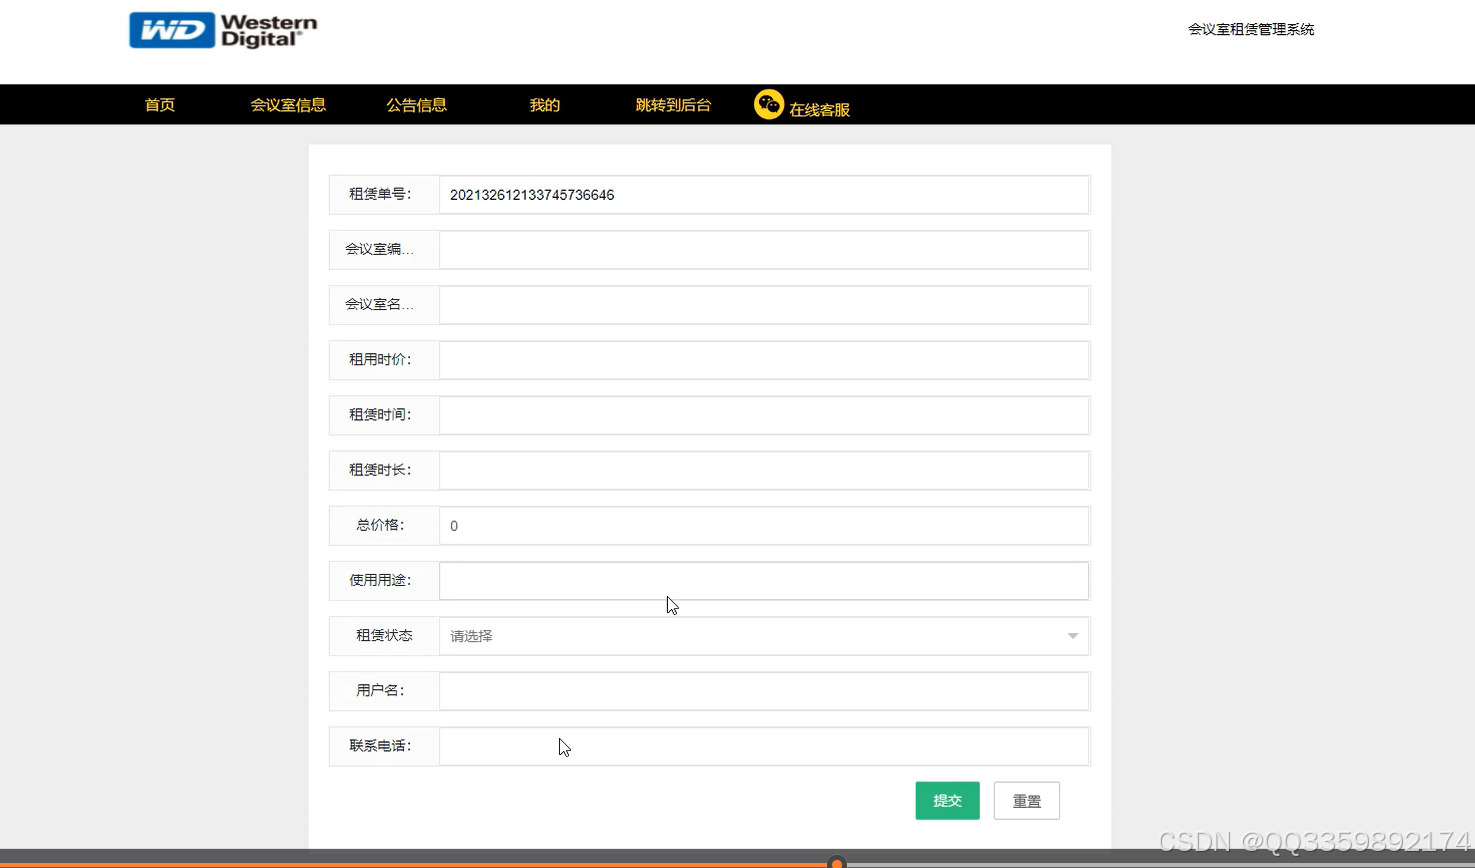Reset the form with 重置 button
Viewport: 1475px width, 868px height.
pos(1027,801)
